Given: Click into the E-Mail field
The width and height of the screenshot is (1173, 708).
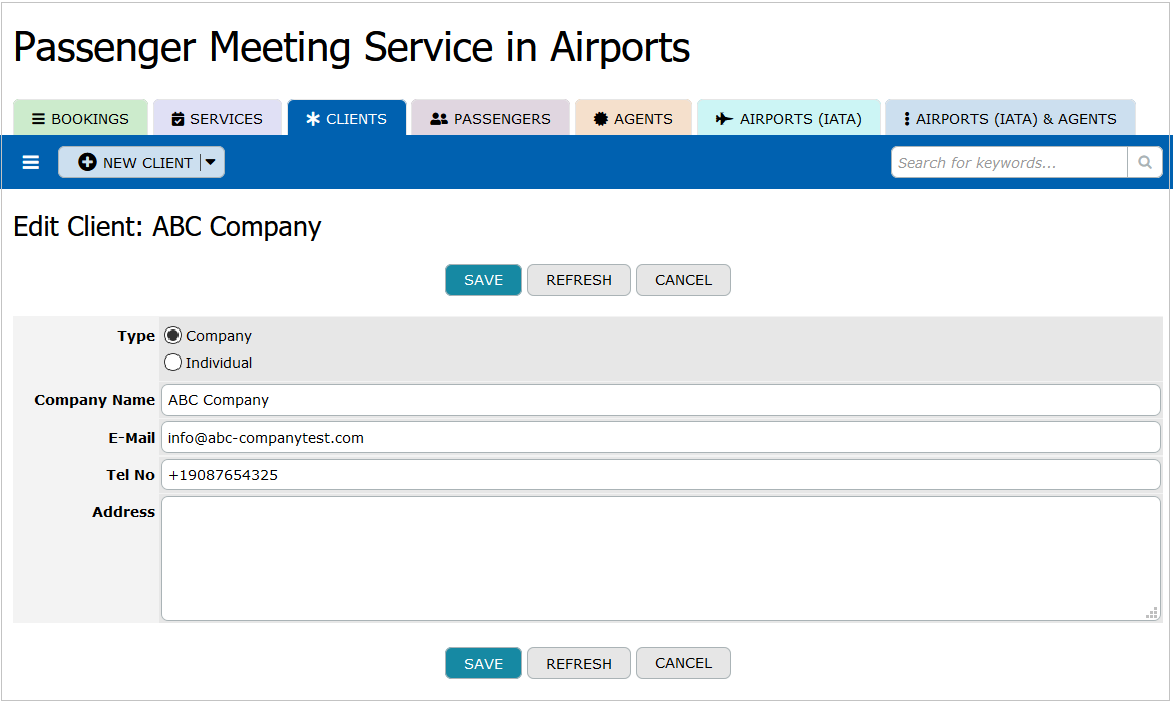Looking at the screenshot, I should pos(660,437).
